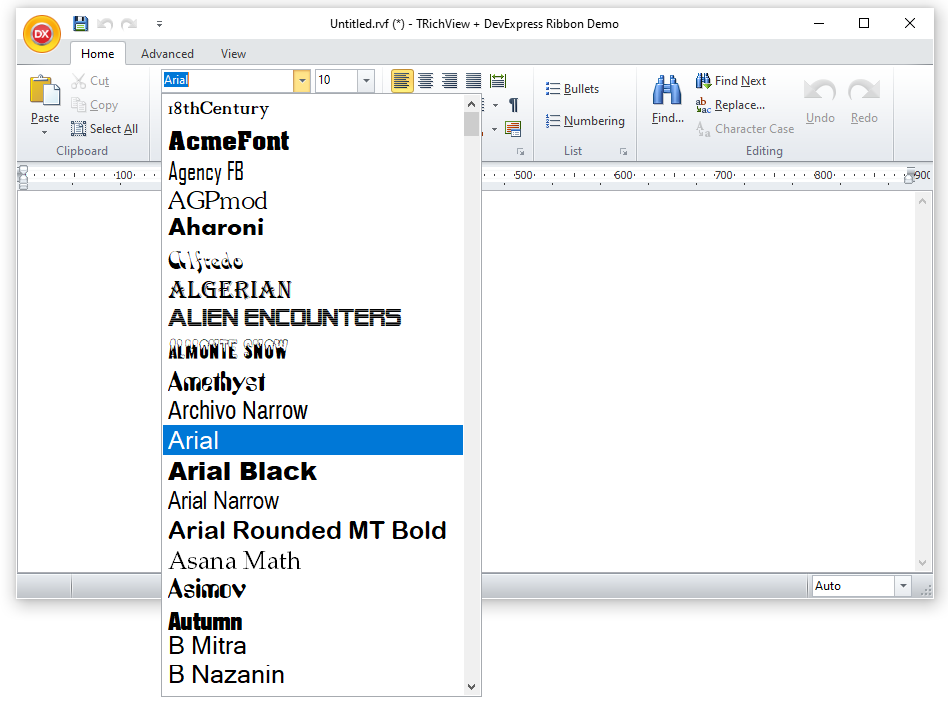Viewport: 948px width, 704px height.
Task: Click the quick access Undo arrow
Action: coord(105,24)
